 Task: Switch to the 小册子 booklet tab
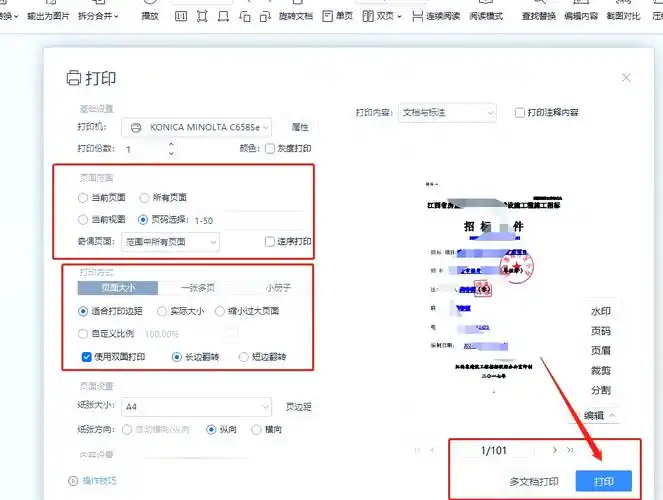click(x=278, y=288)
